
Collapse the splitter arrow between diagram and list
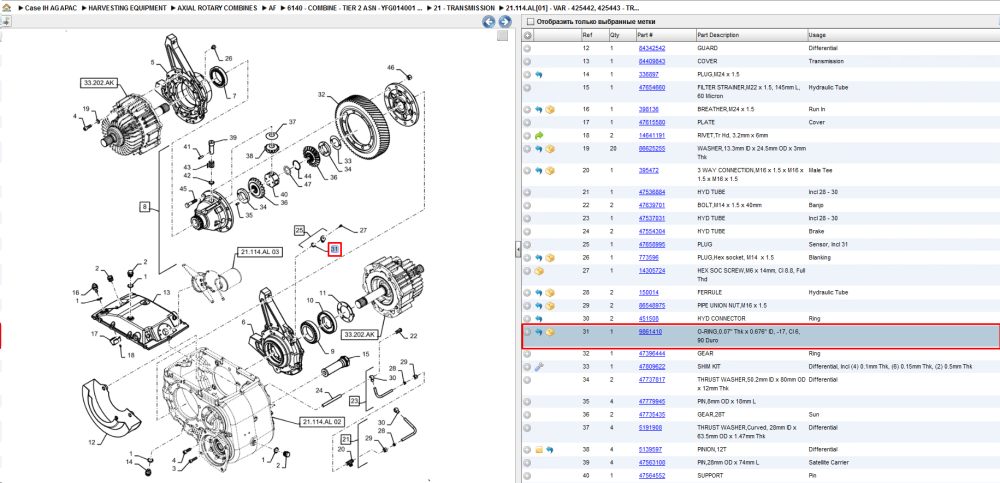pos(517,251)
